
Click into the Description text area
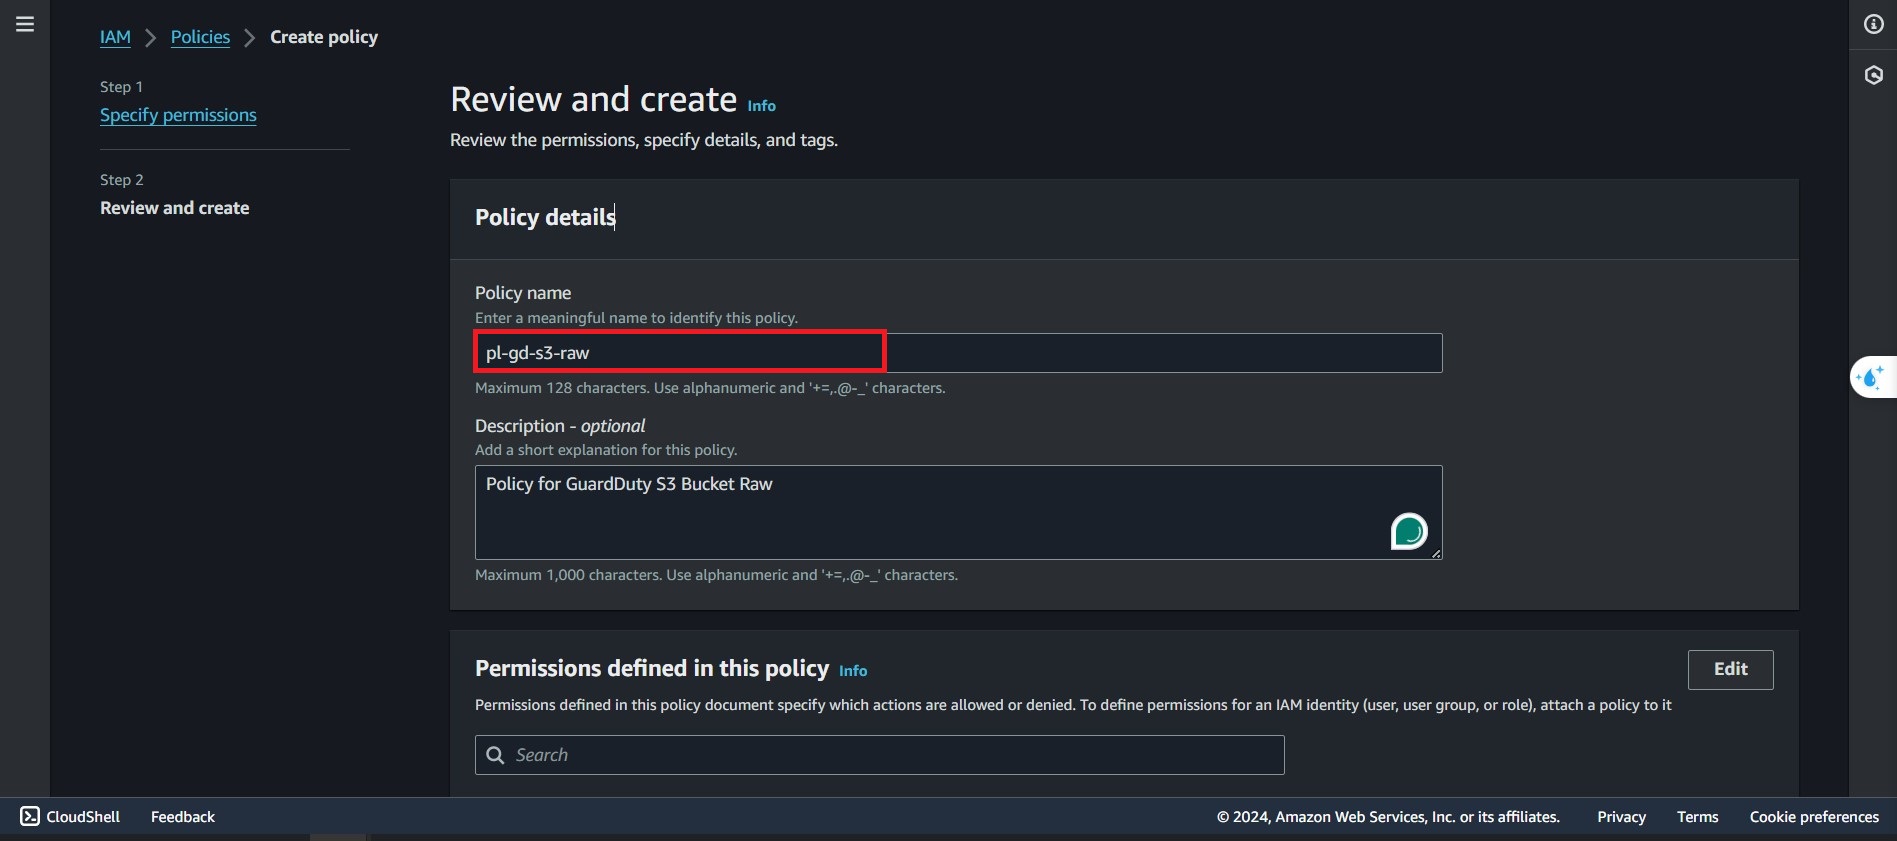(930, 512)
